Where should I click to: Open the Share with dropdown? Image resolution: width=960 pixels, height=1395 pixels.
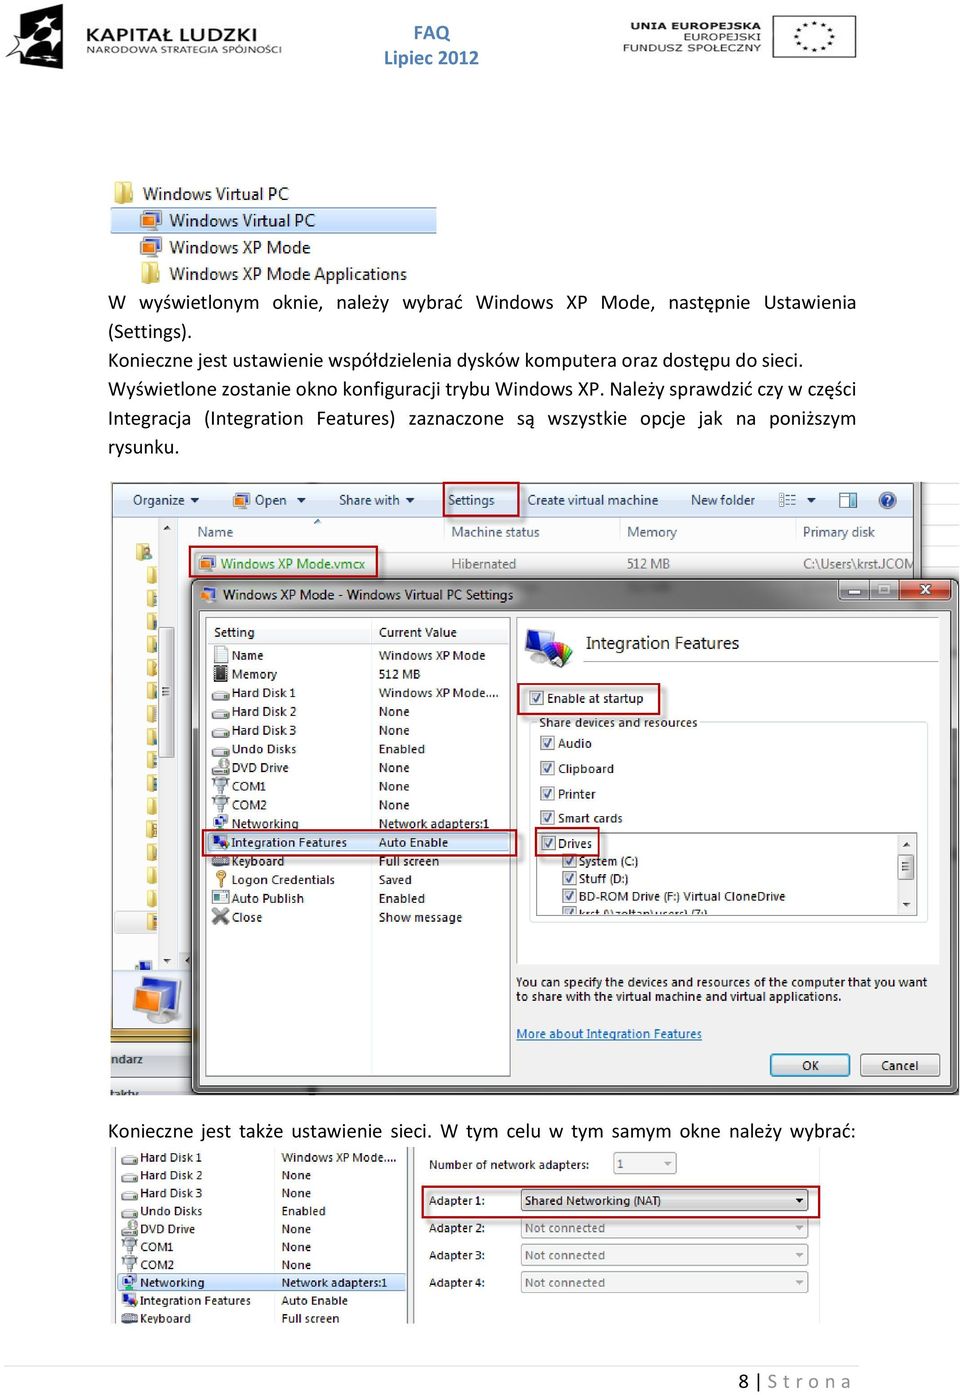(x=376, y=500)
